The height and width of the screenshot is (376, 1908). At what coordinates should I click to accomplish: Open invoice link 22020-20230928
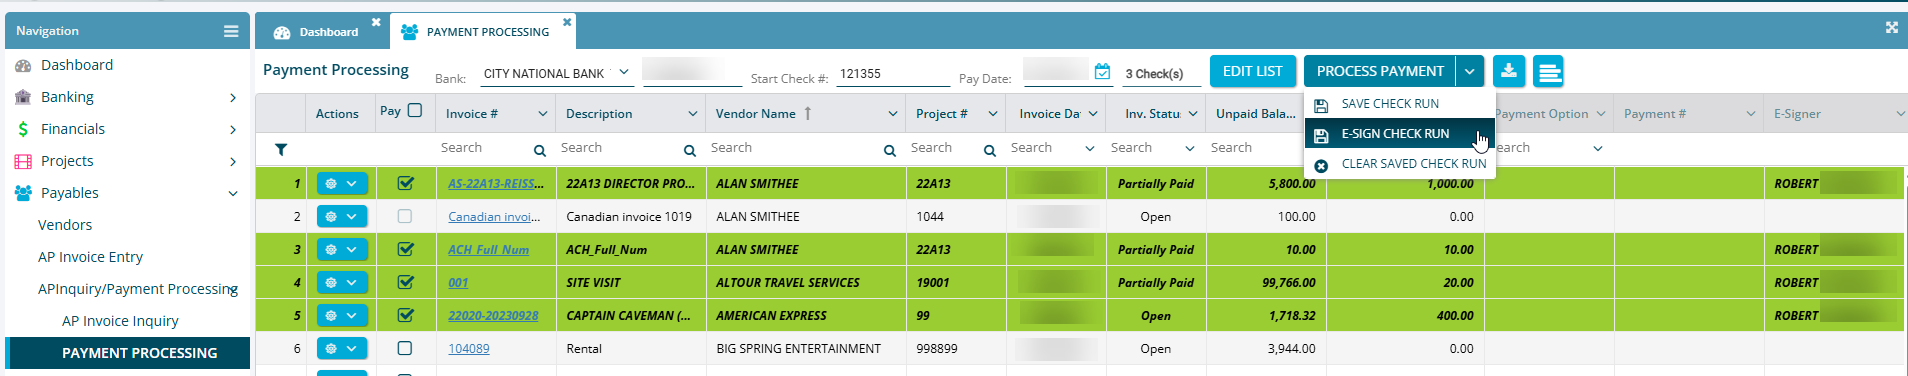click(x=493, y=316)
